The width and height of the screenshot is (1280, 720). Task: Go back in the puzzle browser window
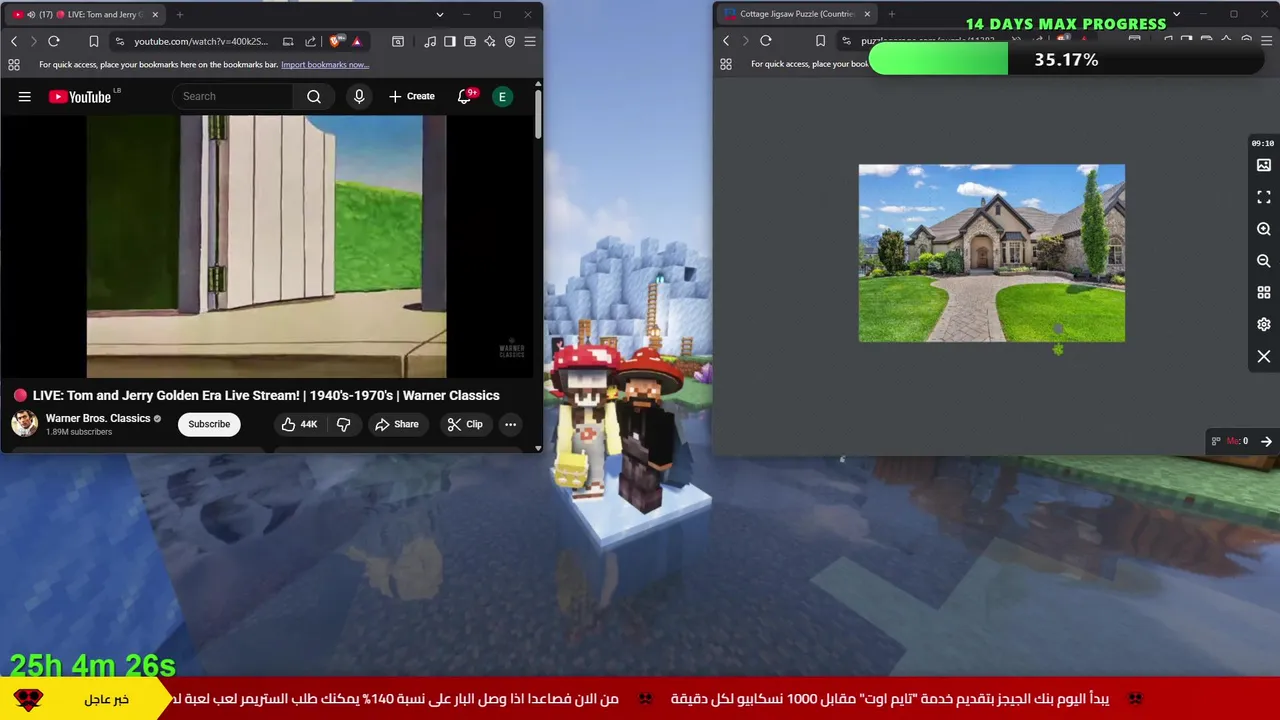(726, 41)
